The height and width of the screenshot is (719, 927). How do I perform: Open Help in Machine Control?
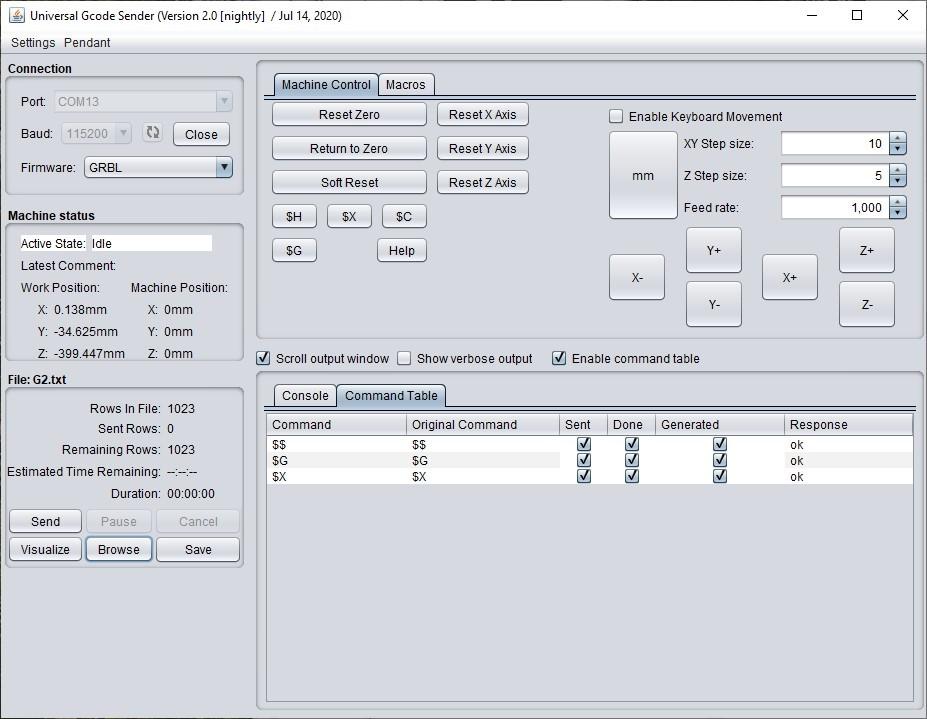coord(401,251)
